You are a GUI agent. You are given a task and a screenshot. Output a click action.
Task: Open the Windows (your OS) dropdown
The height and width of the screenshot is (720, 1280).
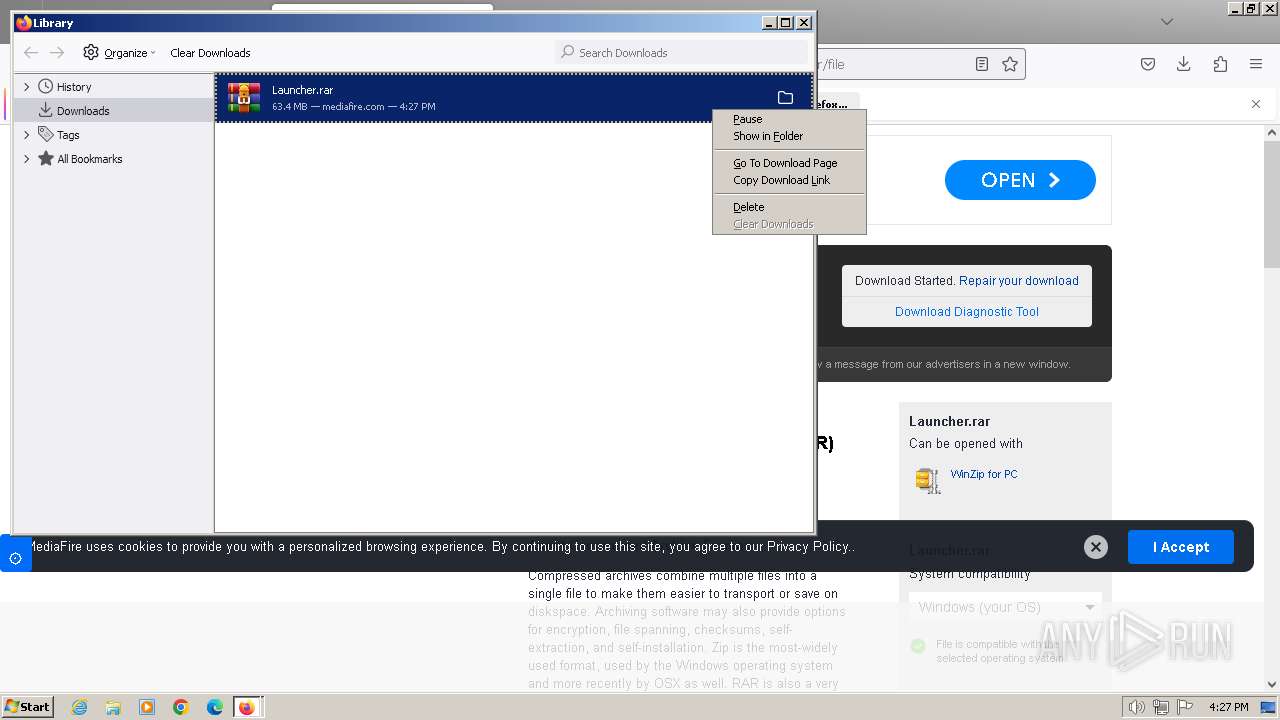(1005, 607)
